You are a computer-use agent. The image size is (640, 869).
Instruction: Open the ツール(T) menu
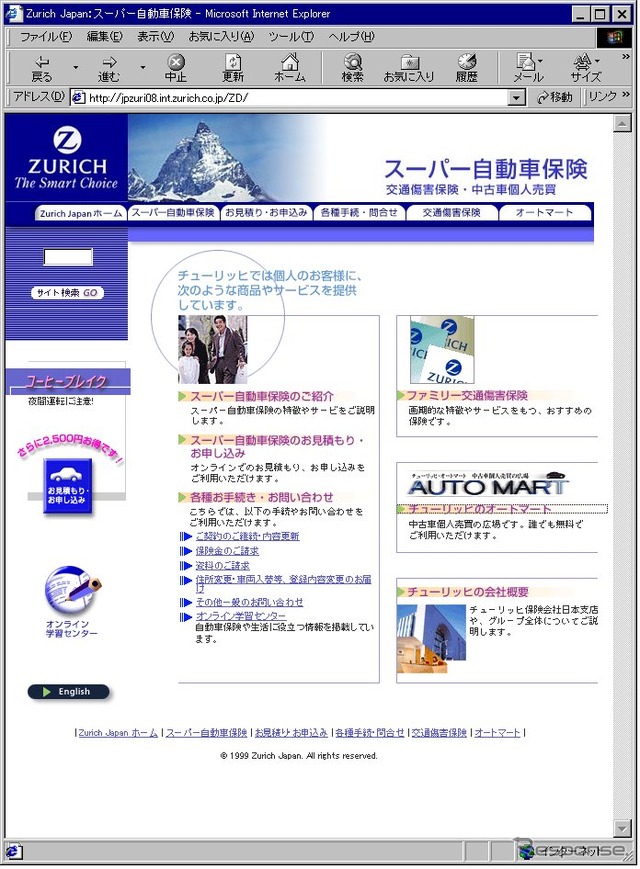coord(291,37)
